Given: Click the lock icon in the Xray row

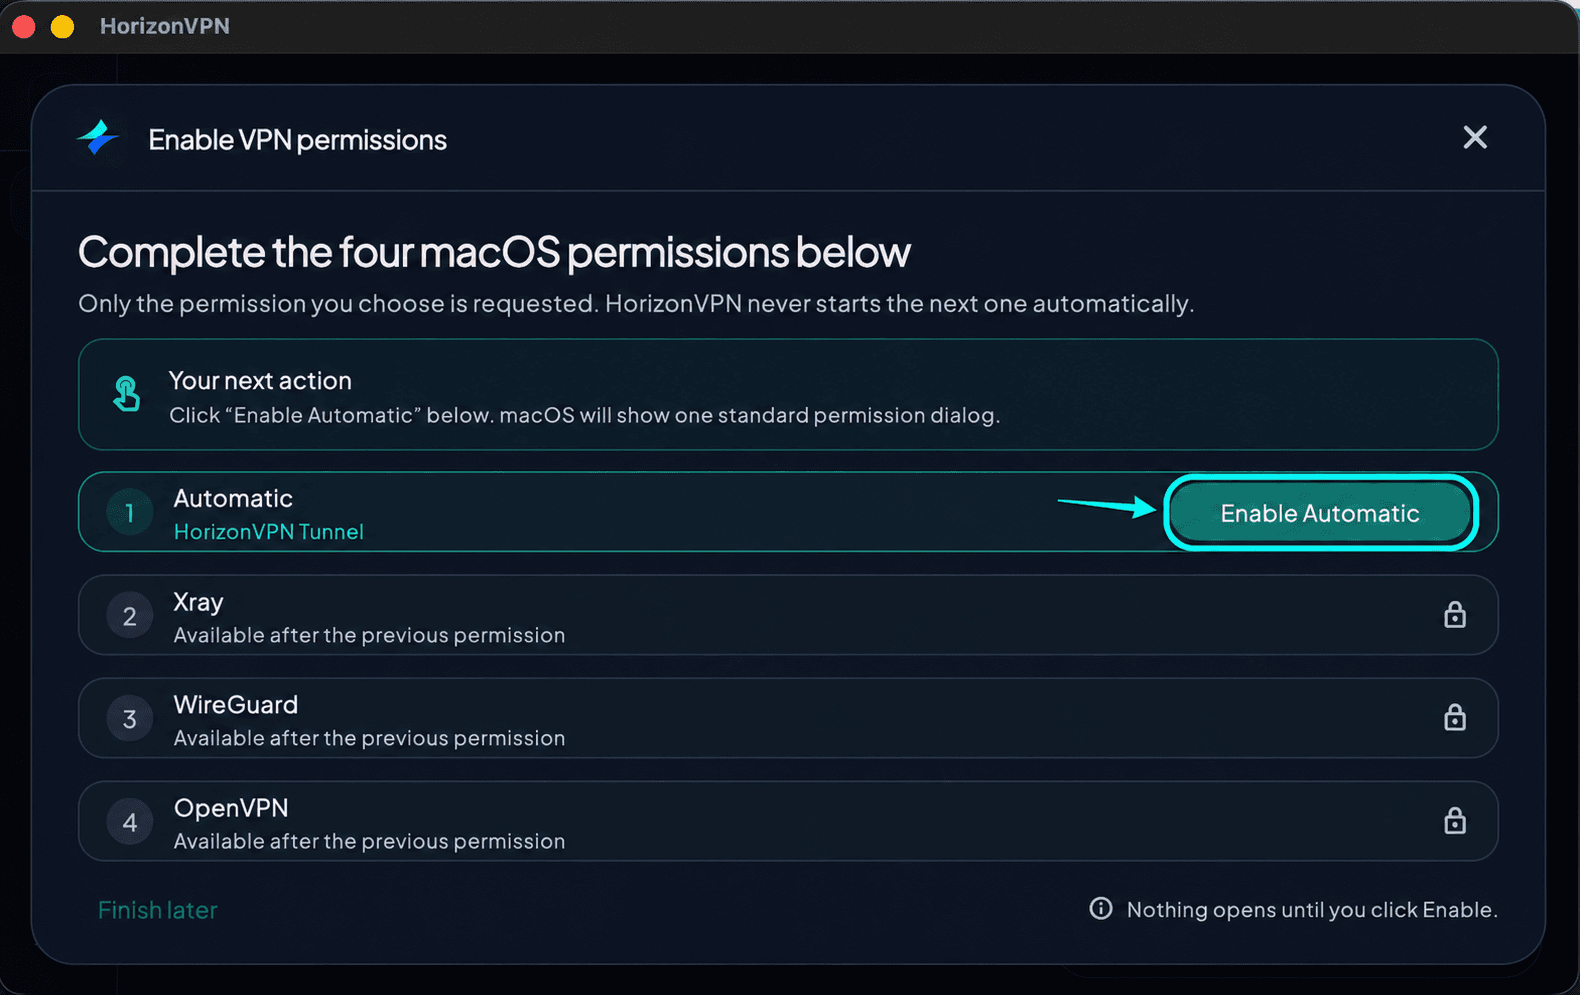Looking at the screenshot, I should point(1455,614).
